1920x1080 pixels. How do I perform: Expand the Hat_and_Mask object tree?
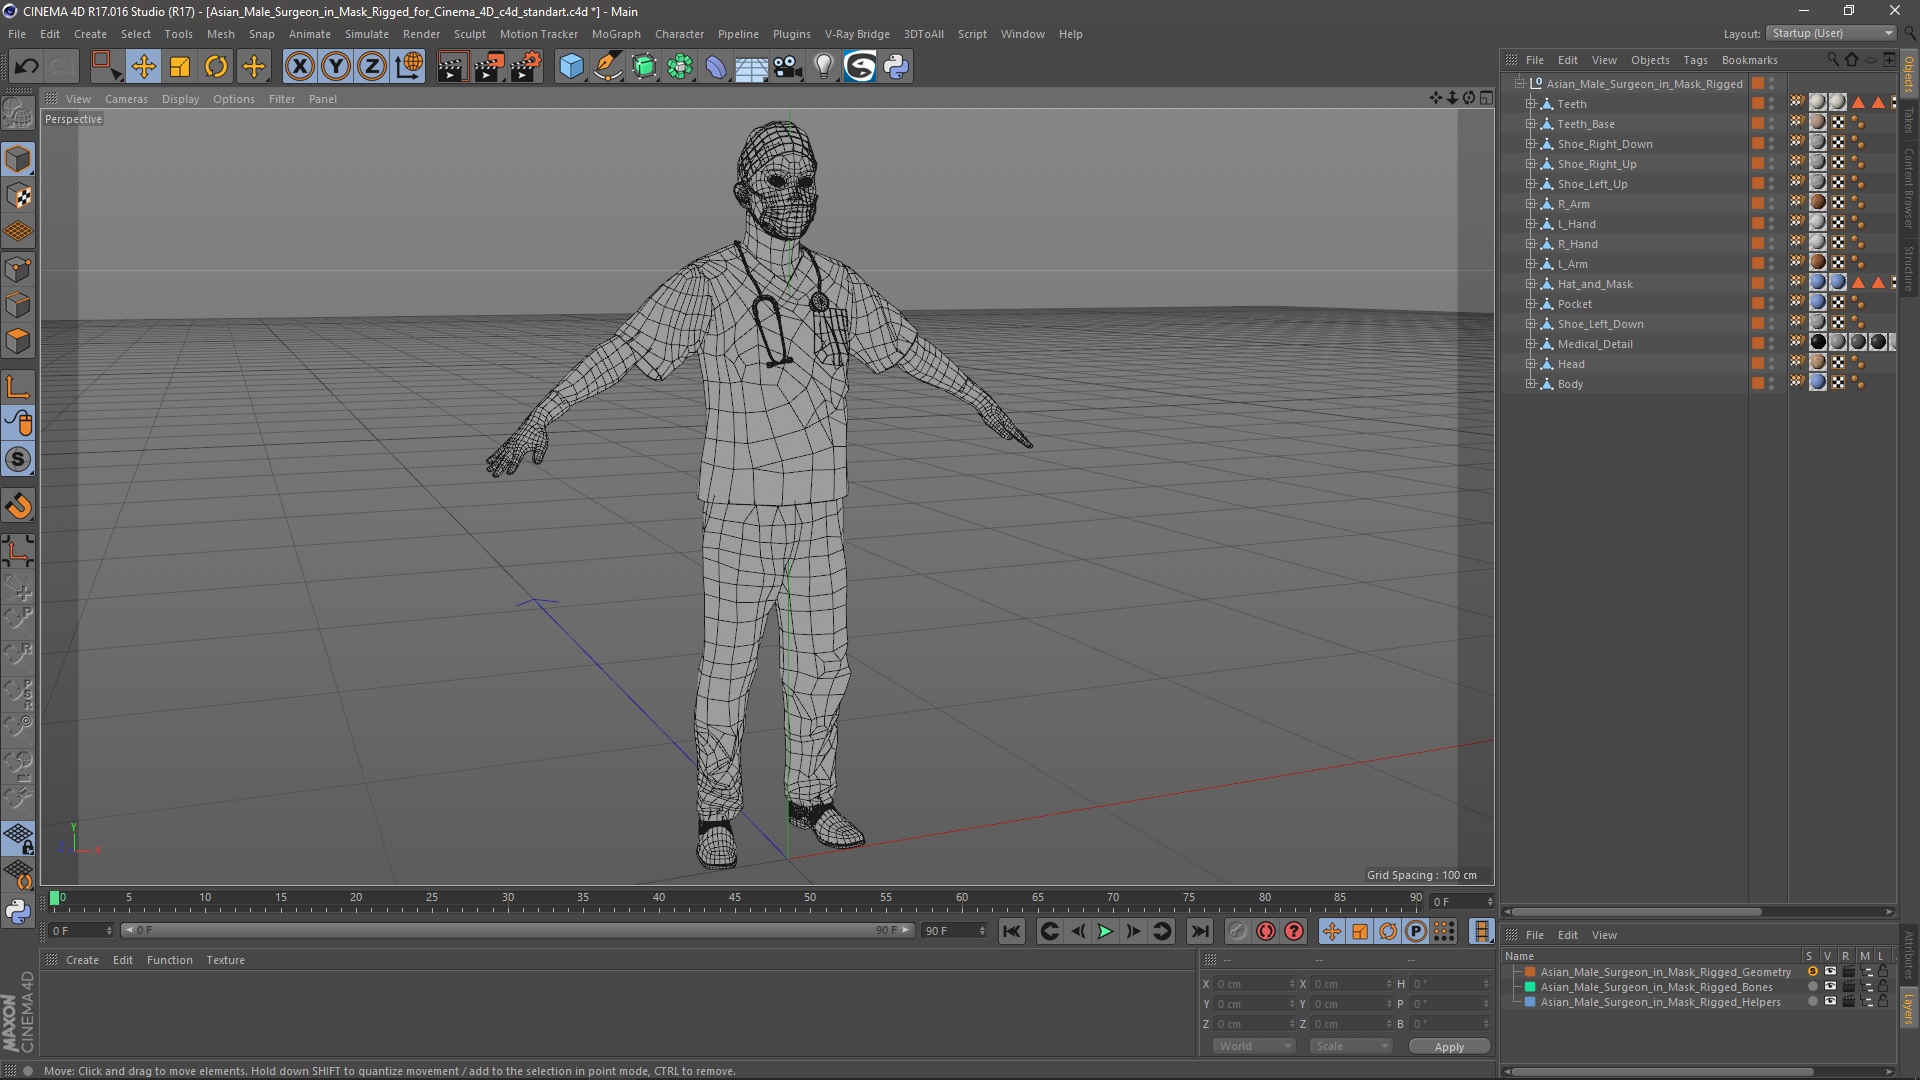[x=1530, y=284]
